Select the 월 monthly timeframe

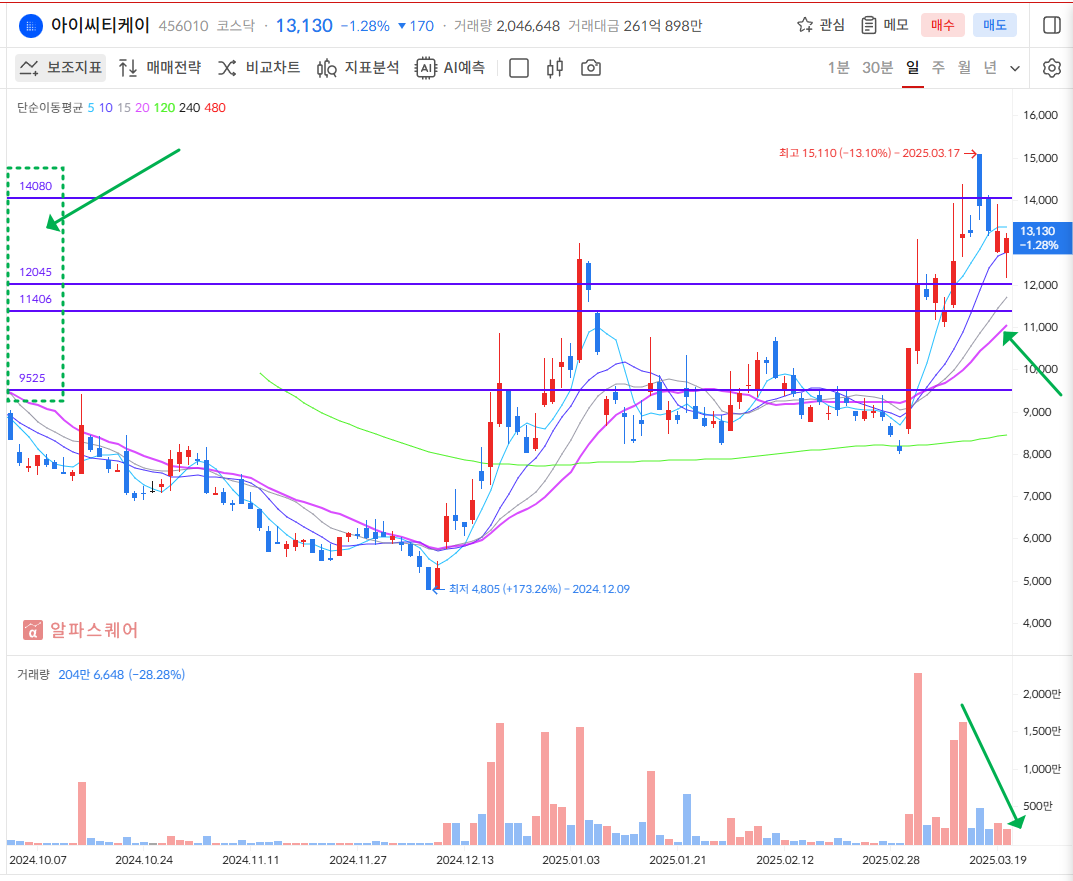coord(964,68)
